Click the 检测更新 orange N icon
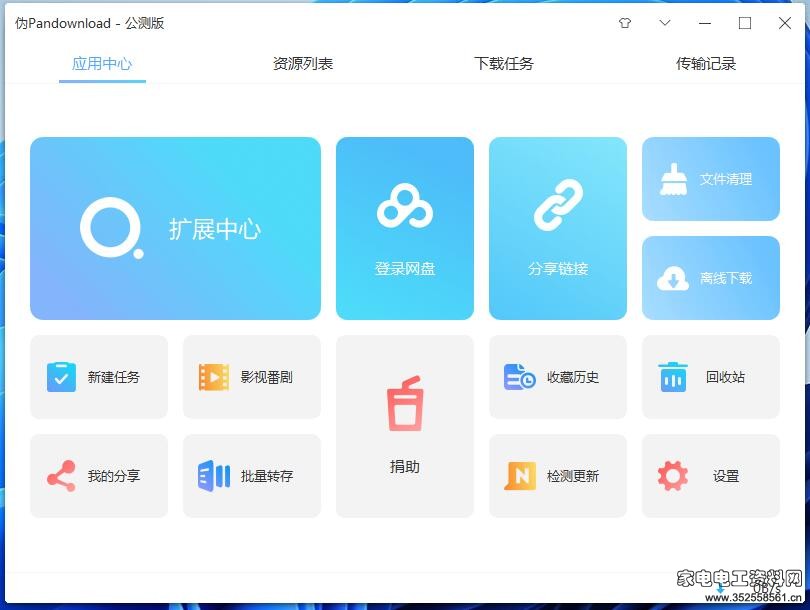 (520, 476)
